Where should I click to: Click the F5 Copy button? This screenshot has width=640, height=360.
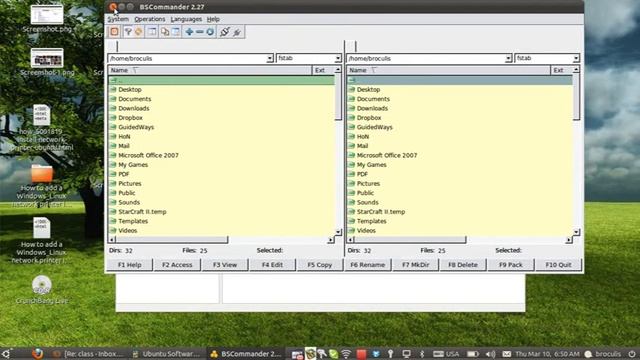click(320, 264)
